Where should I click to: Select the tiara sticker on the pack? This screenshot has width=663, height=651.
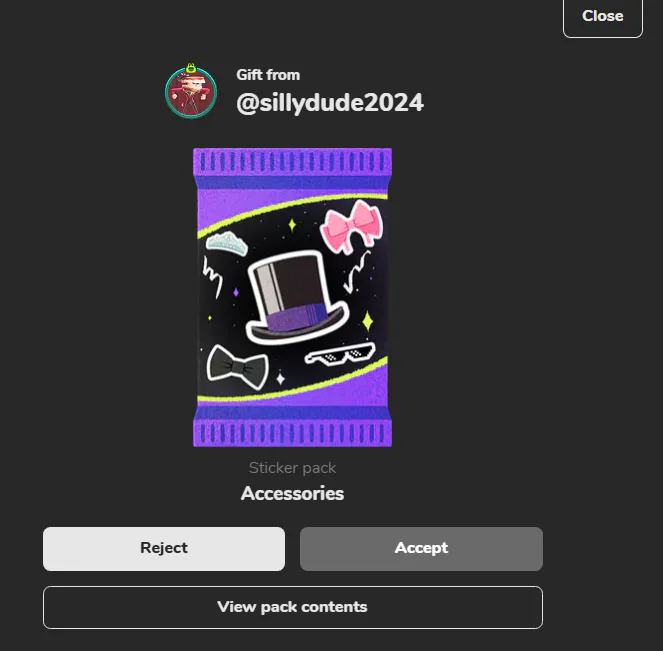coord(227,243)
